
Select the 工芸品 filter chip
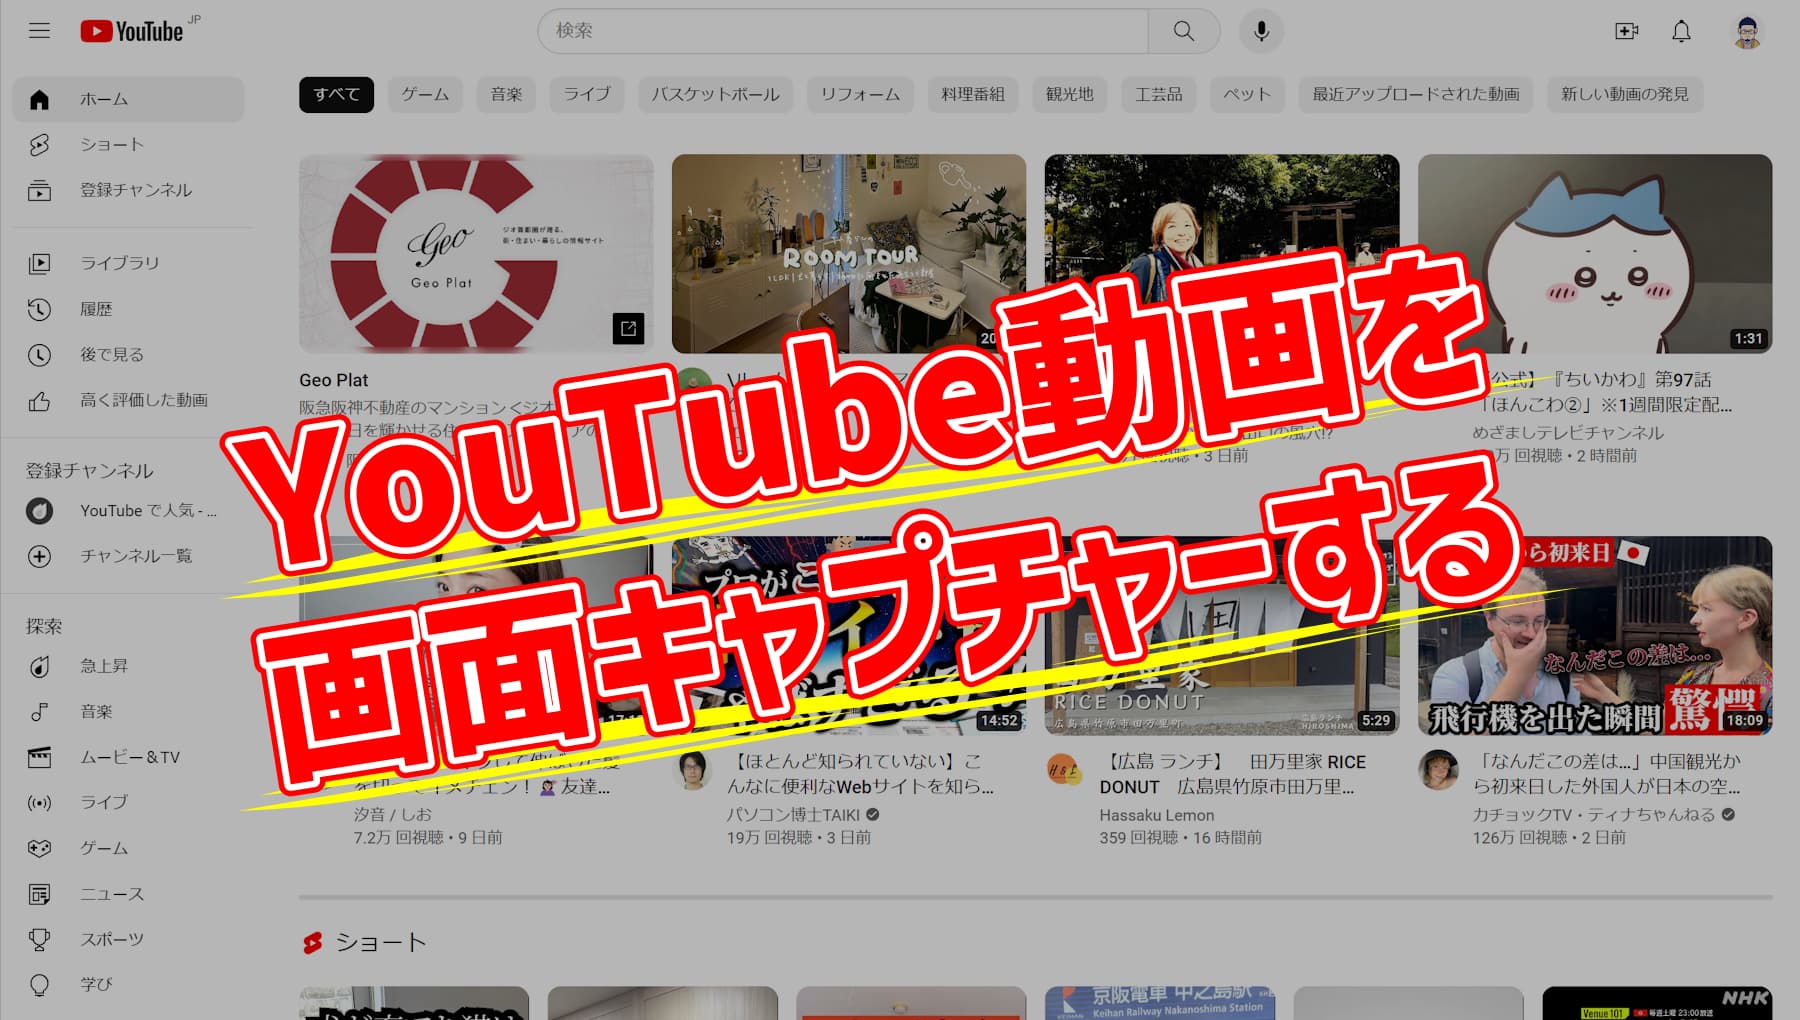pos(1158,95)
